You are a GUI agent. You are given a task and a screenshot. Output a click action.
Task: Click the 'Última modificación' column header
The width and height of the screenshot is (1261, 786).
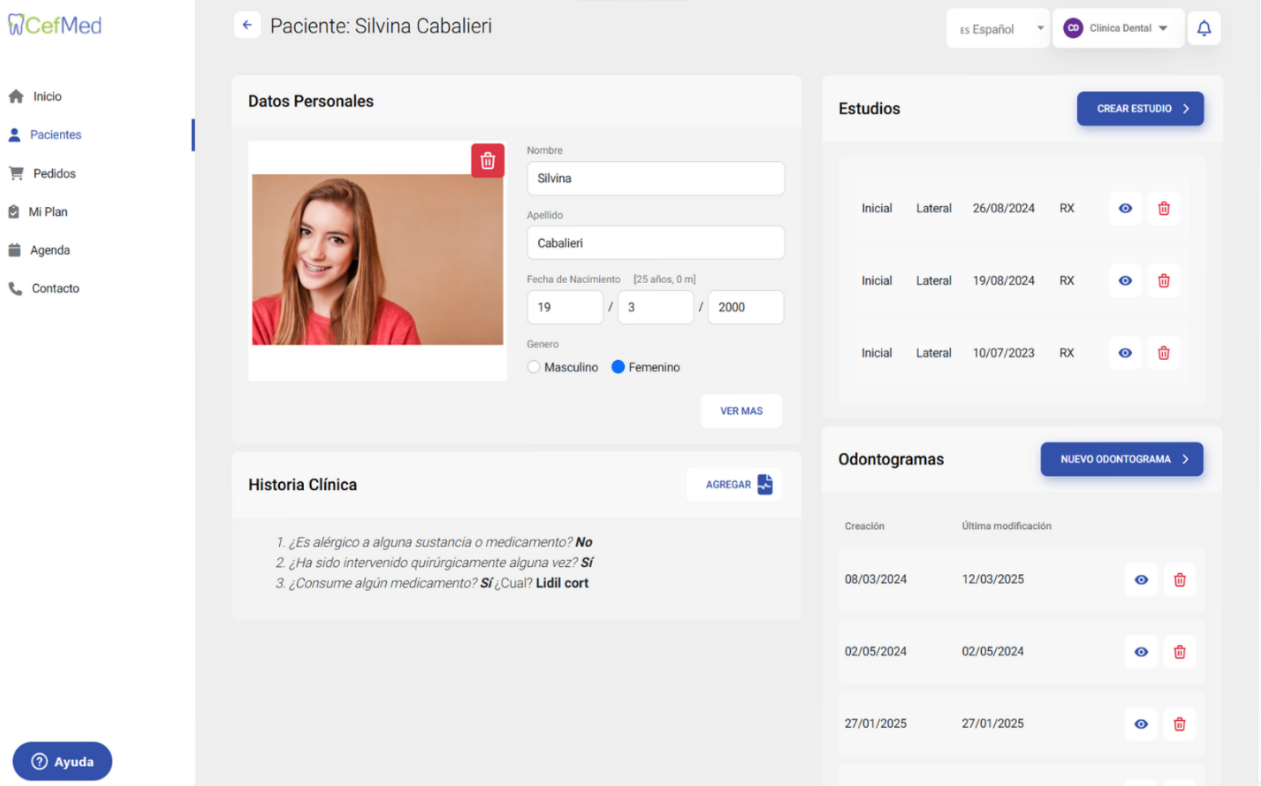(x=1006, y=526)
